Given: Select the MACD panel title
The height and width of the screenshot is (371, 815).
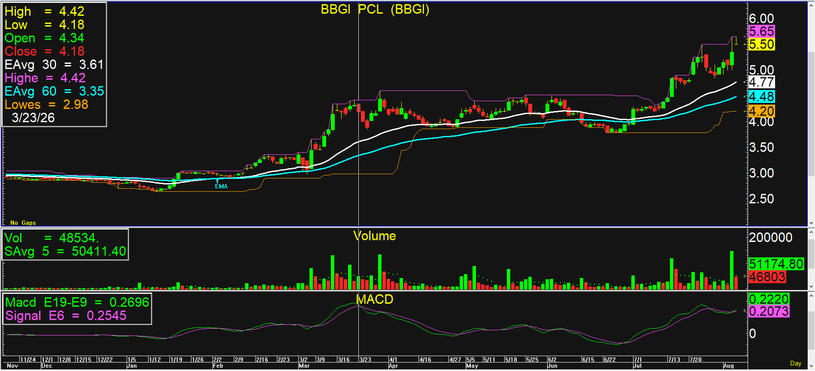Looking at the screenshot, I should tap(375, 299).
